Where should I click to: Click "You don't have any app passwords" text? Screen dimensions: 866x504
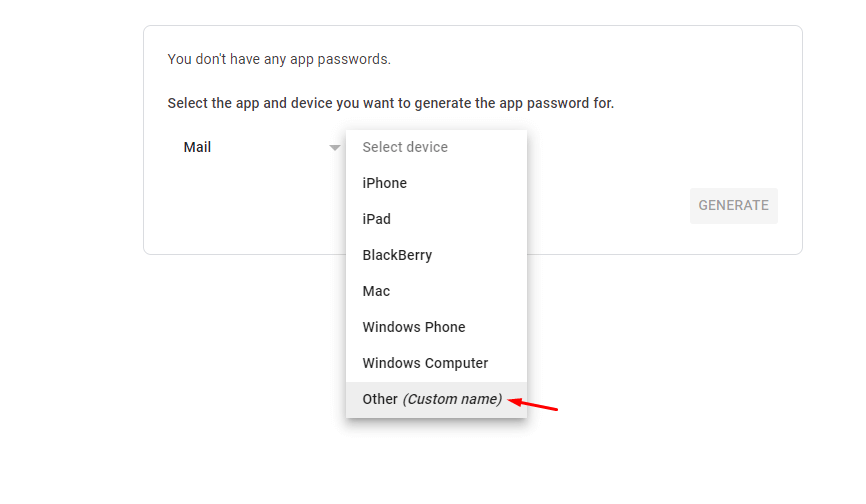pos(279,59)
